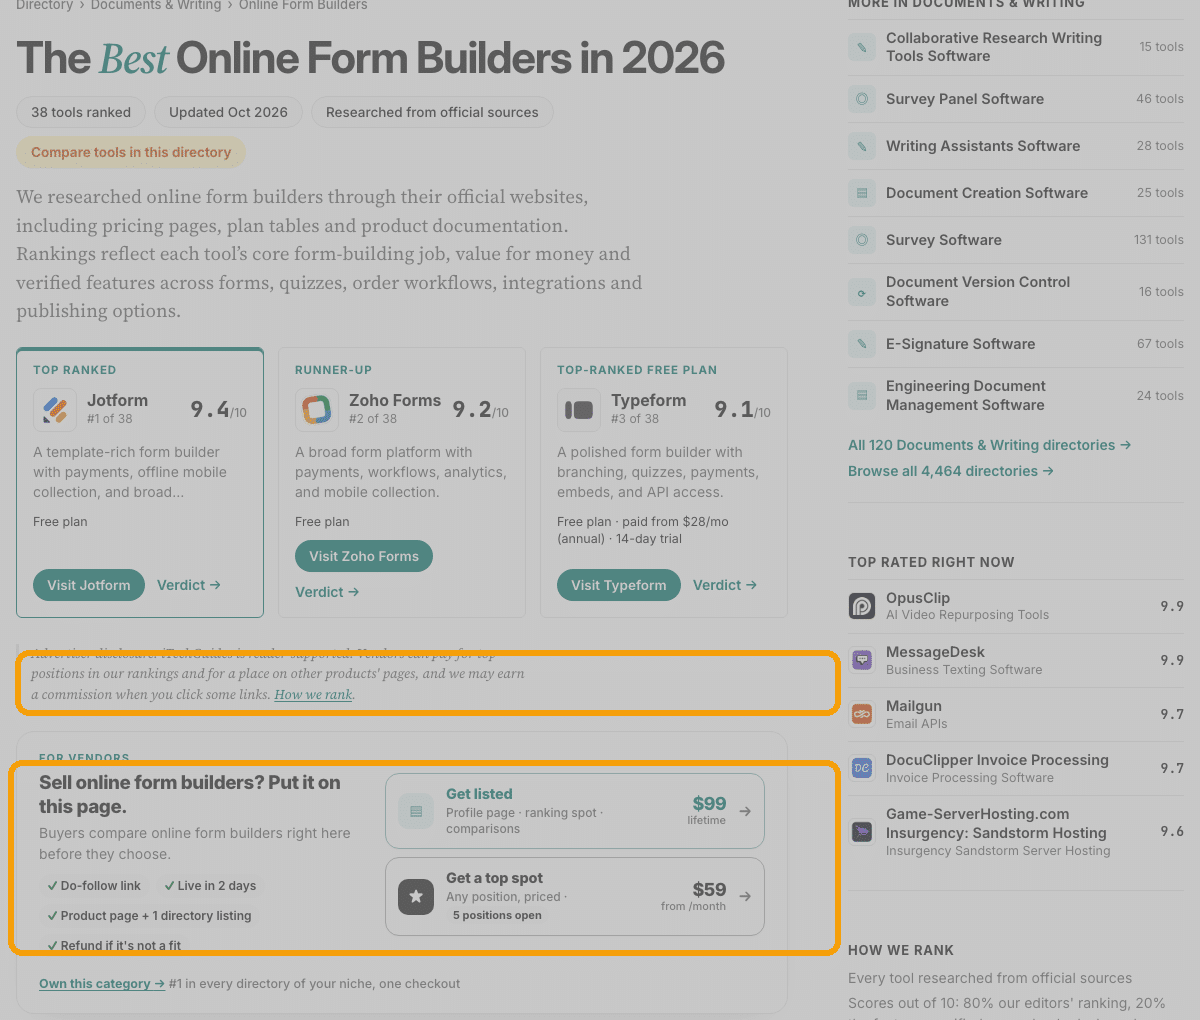Click the Writing Assistants Software icon

click(x=862, y=146)
